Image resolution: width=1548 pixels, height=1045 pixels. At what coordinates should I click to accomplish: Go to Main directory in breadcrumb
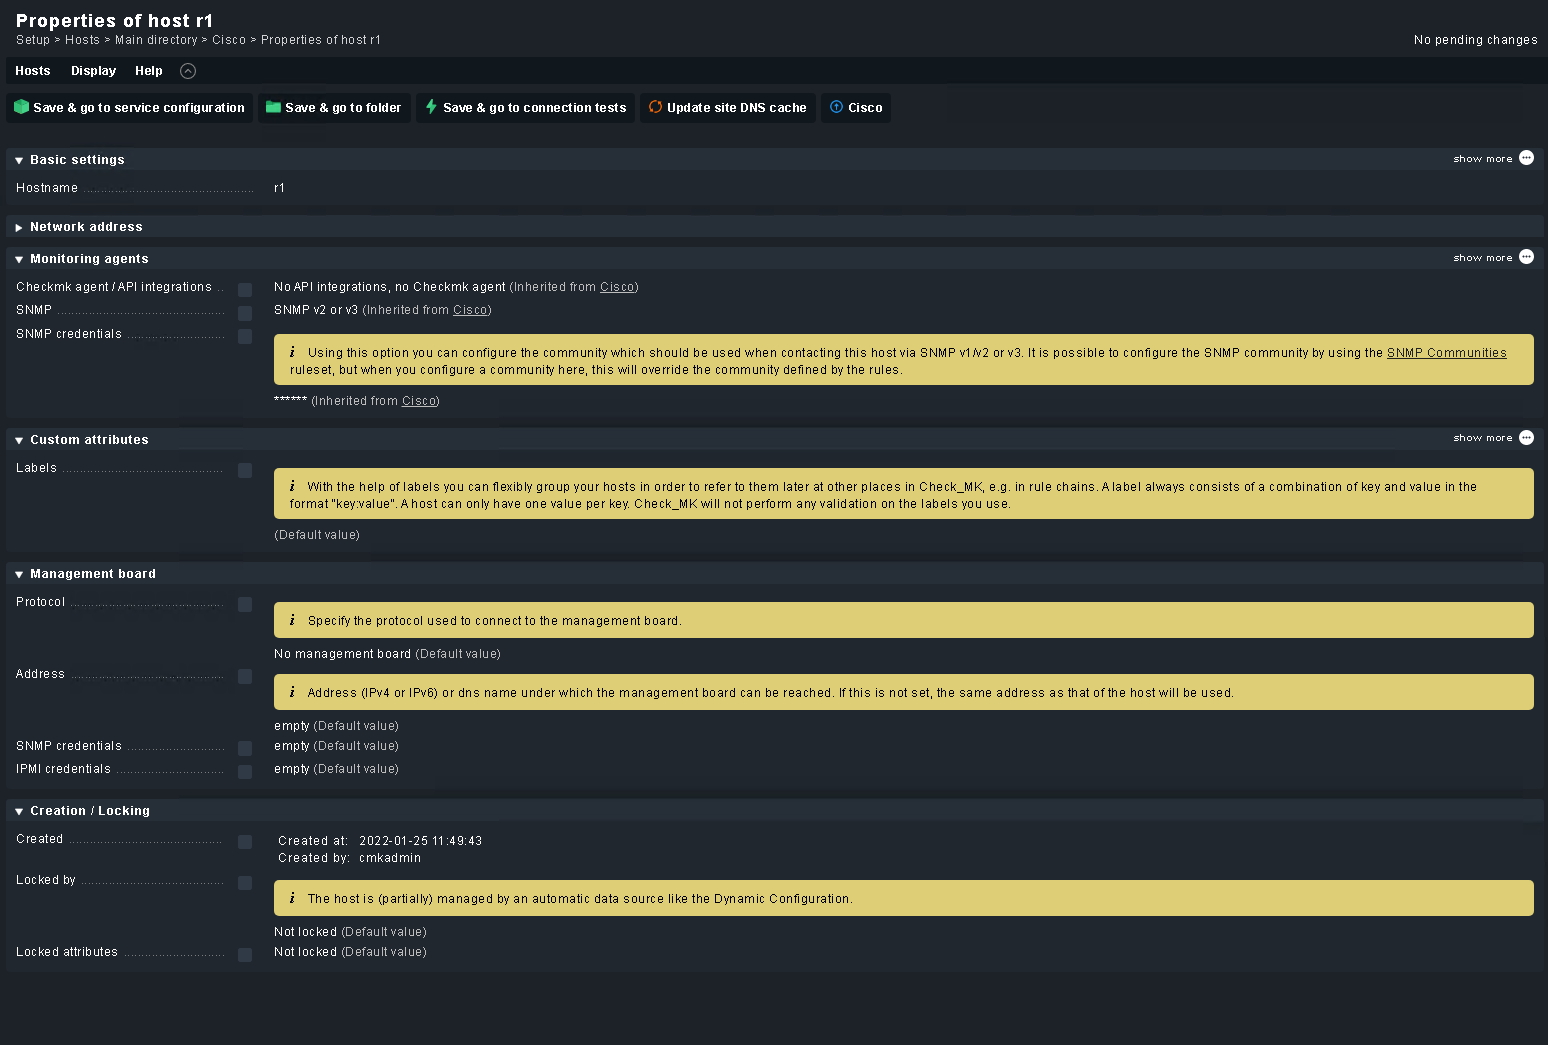tap(156, 40)
